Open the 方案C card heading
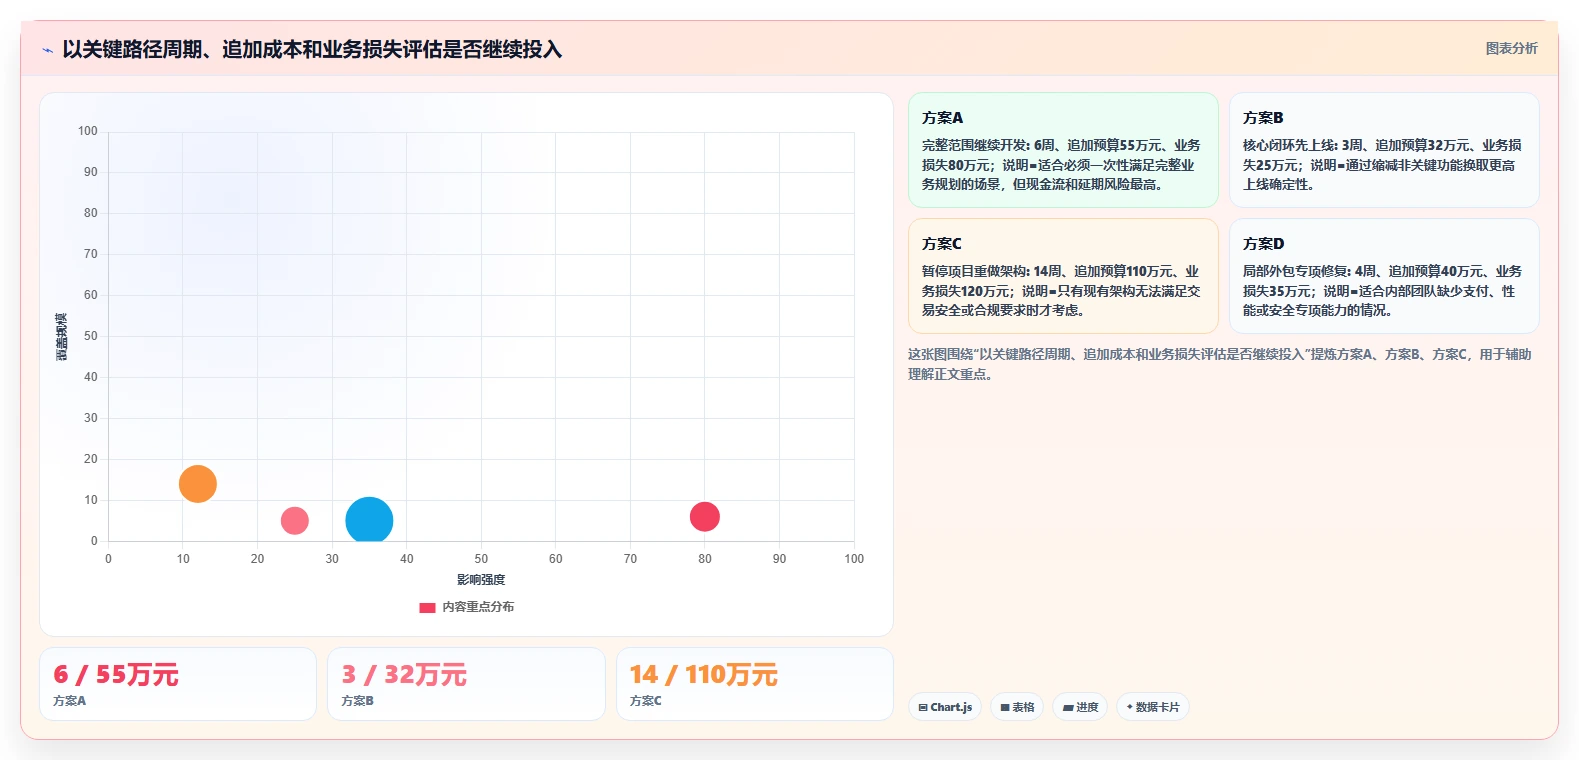This screenshot has width=1579, height=760. [x=942, y=244]
